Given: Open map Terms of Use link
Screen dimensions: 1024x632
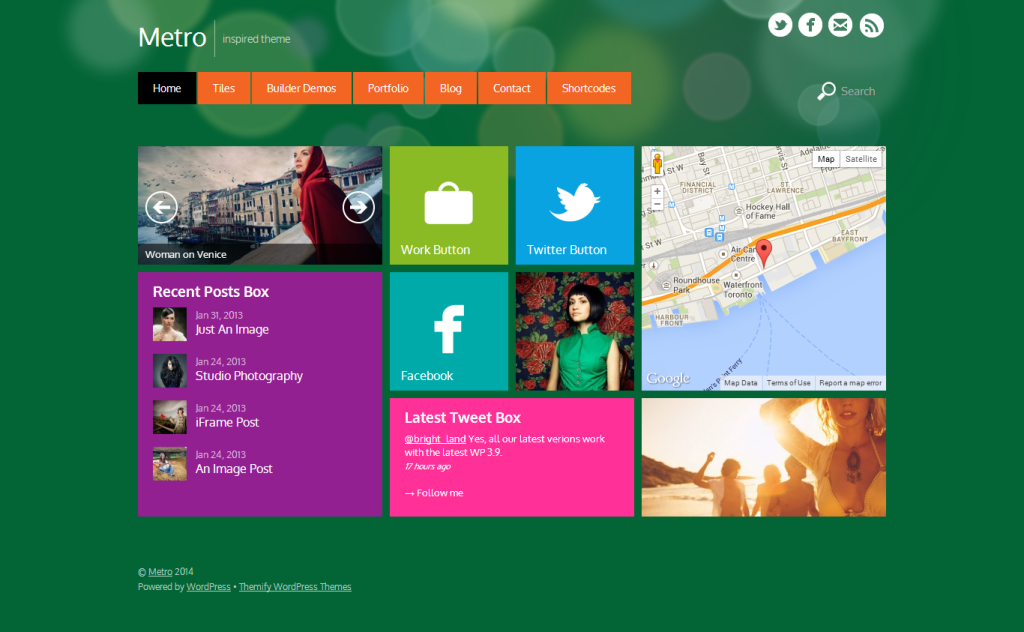Looking at the screenshot, I should 788,383.
